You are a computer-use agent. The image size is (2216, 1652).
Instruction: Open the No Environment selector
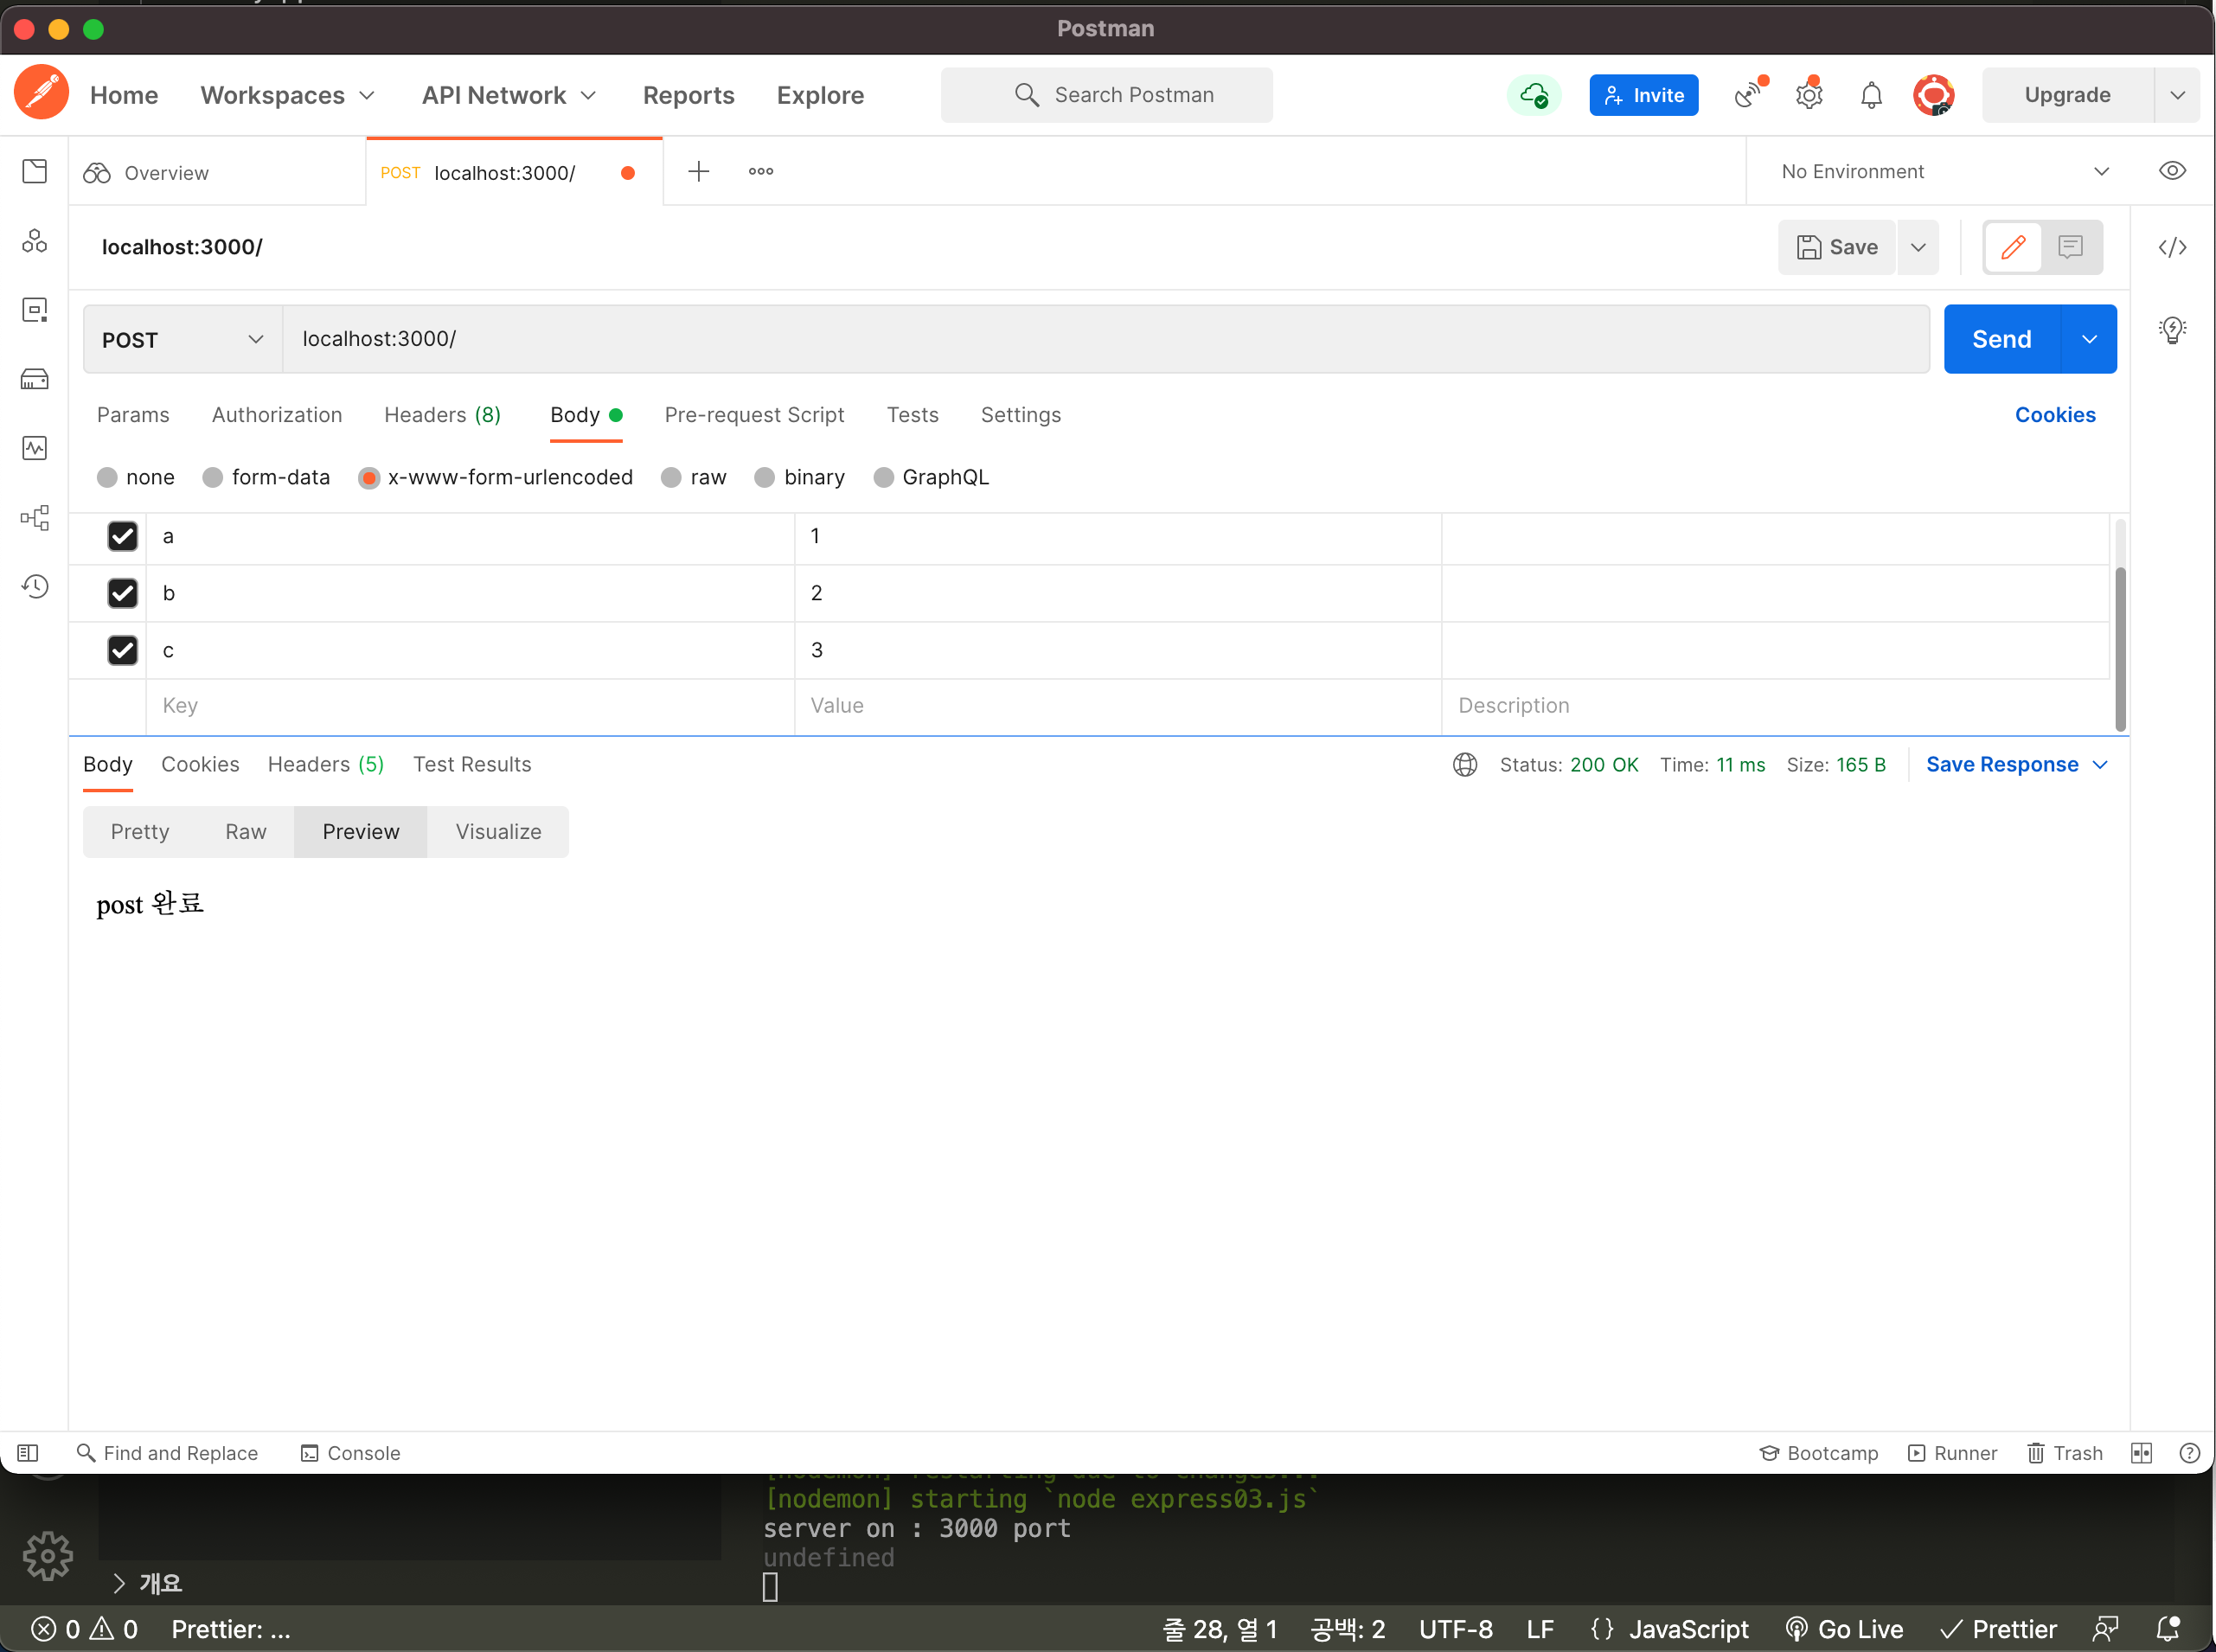[x=1945, y=171]
